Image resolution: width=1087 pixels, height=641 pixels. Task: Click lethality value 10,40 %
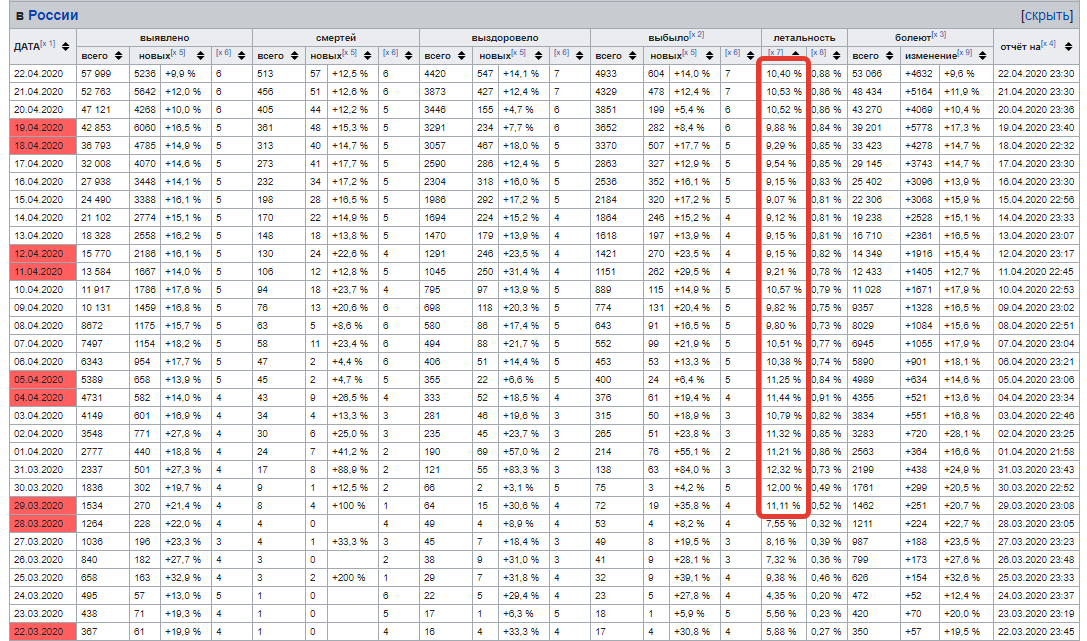(783, 73)
